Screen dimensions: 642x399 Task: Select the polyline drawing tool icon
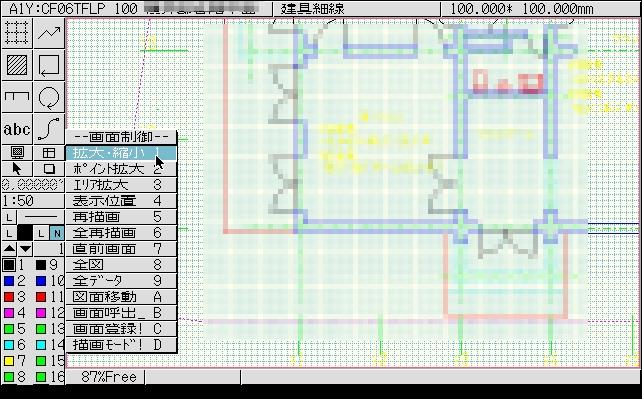pos(49,32)
